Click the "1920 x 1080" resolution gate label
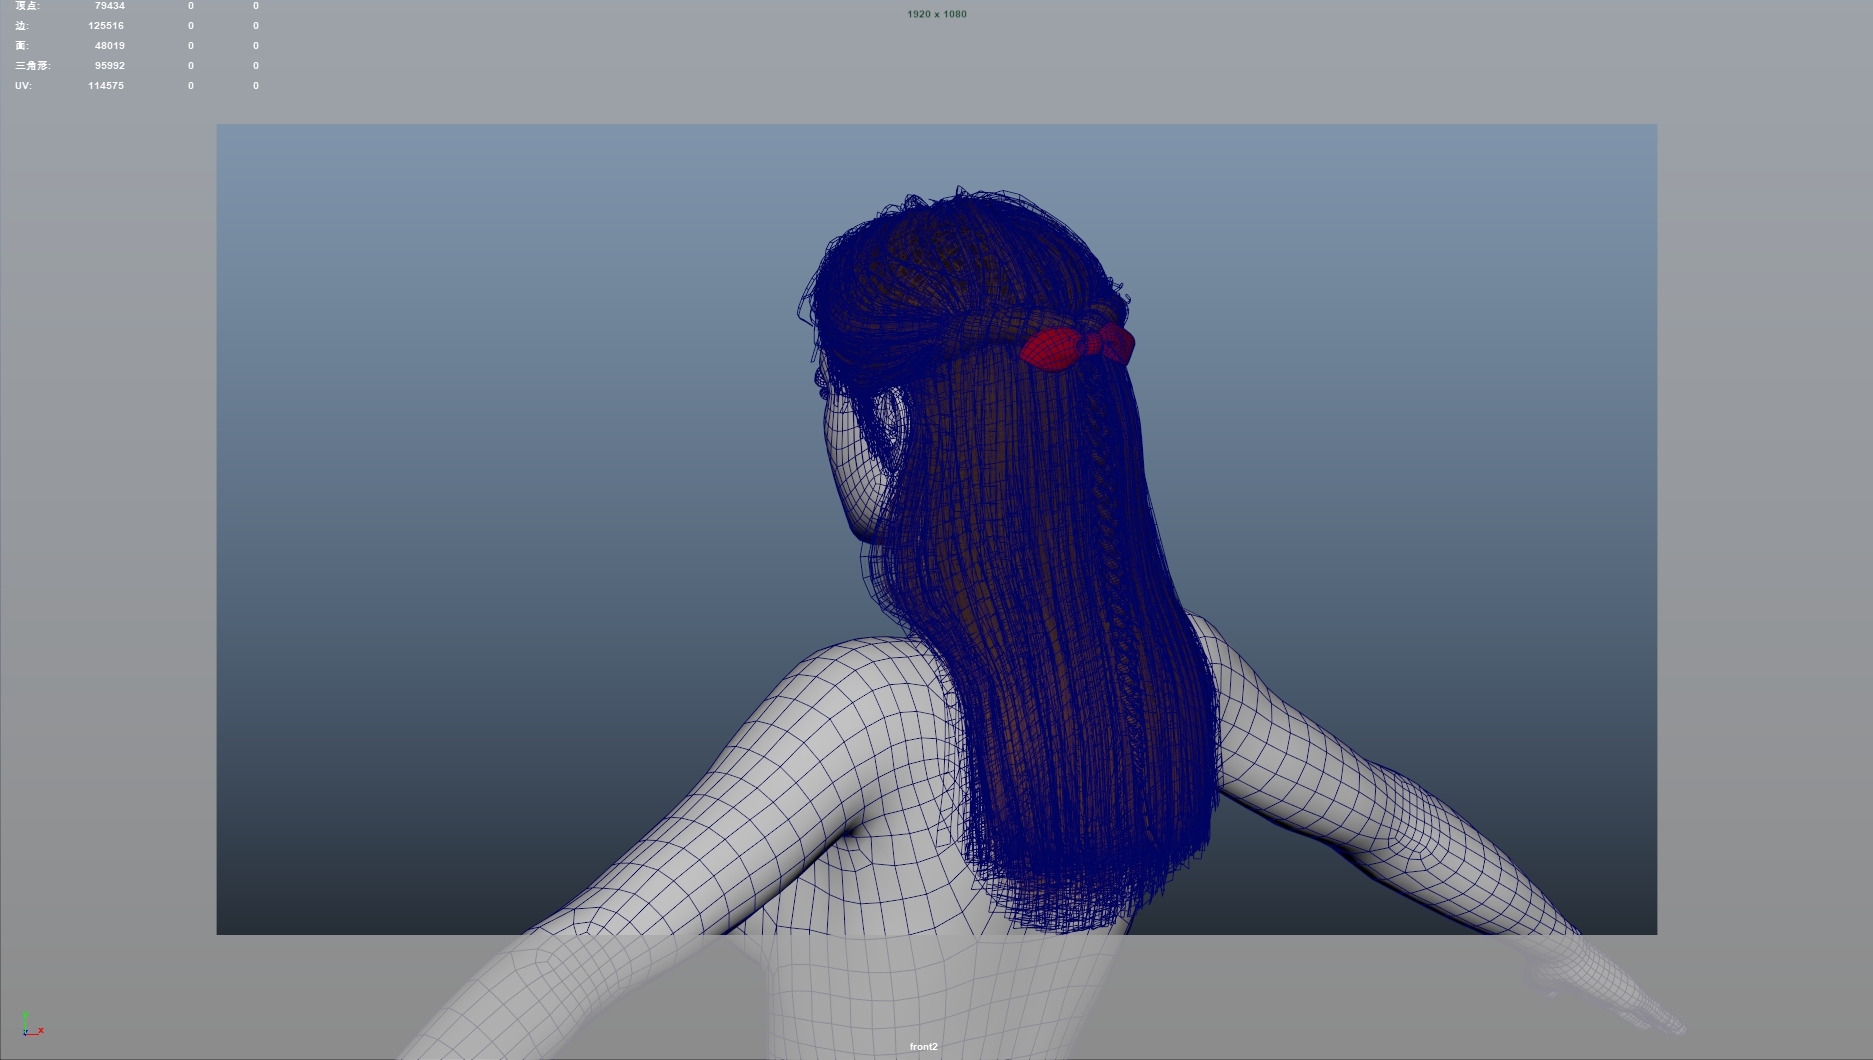 click(x=937, y=14)
